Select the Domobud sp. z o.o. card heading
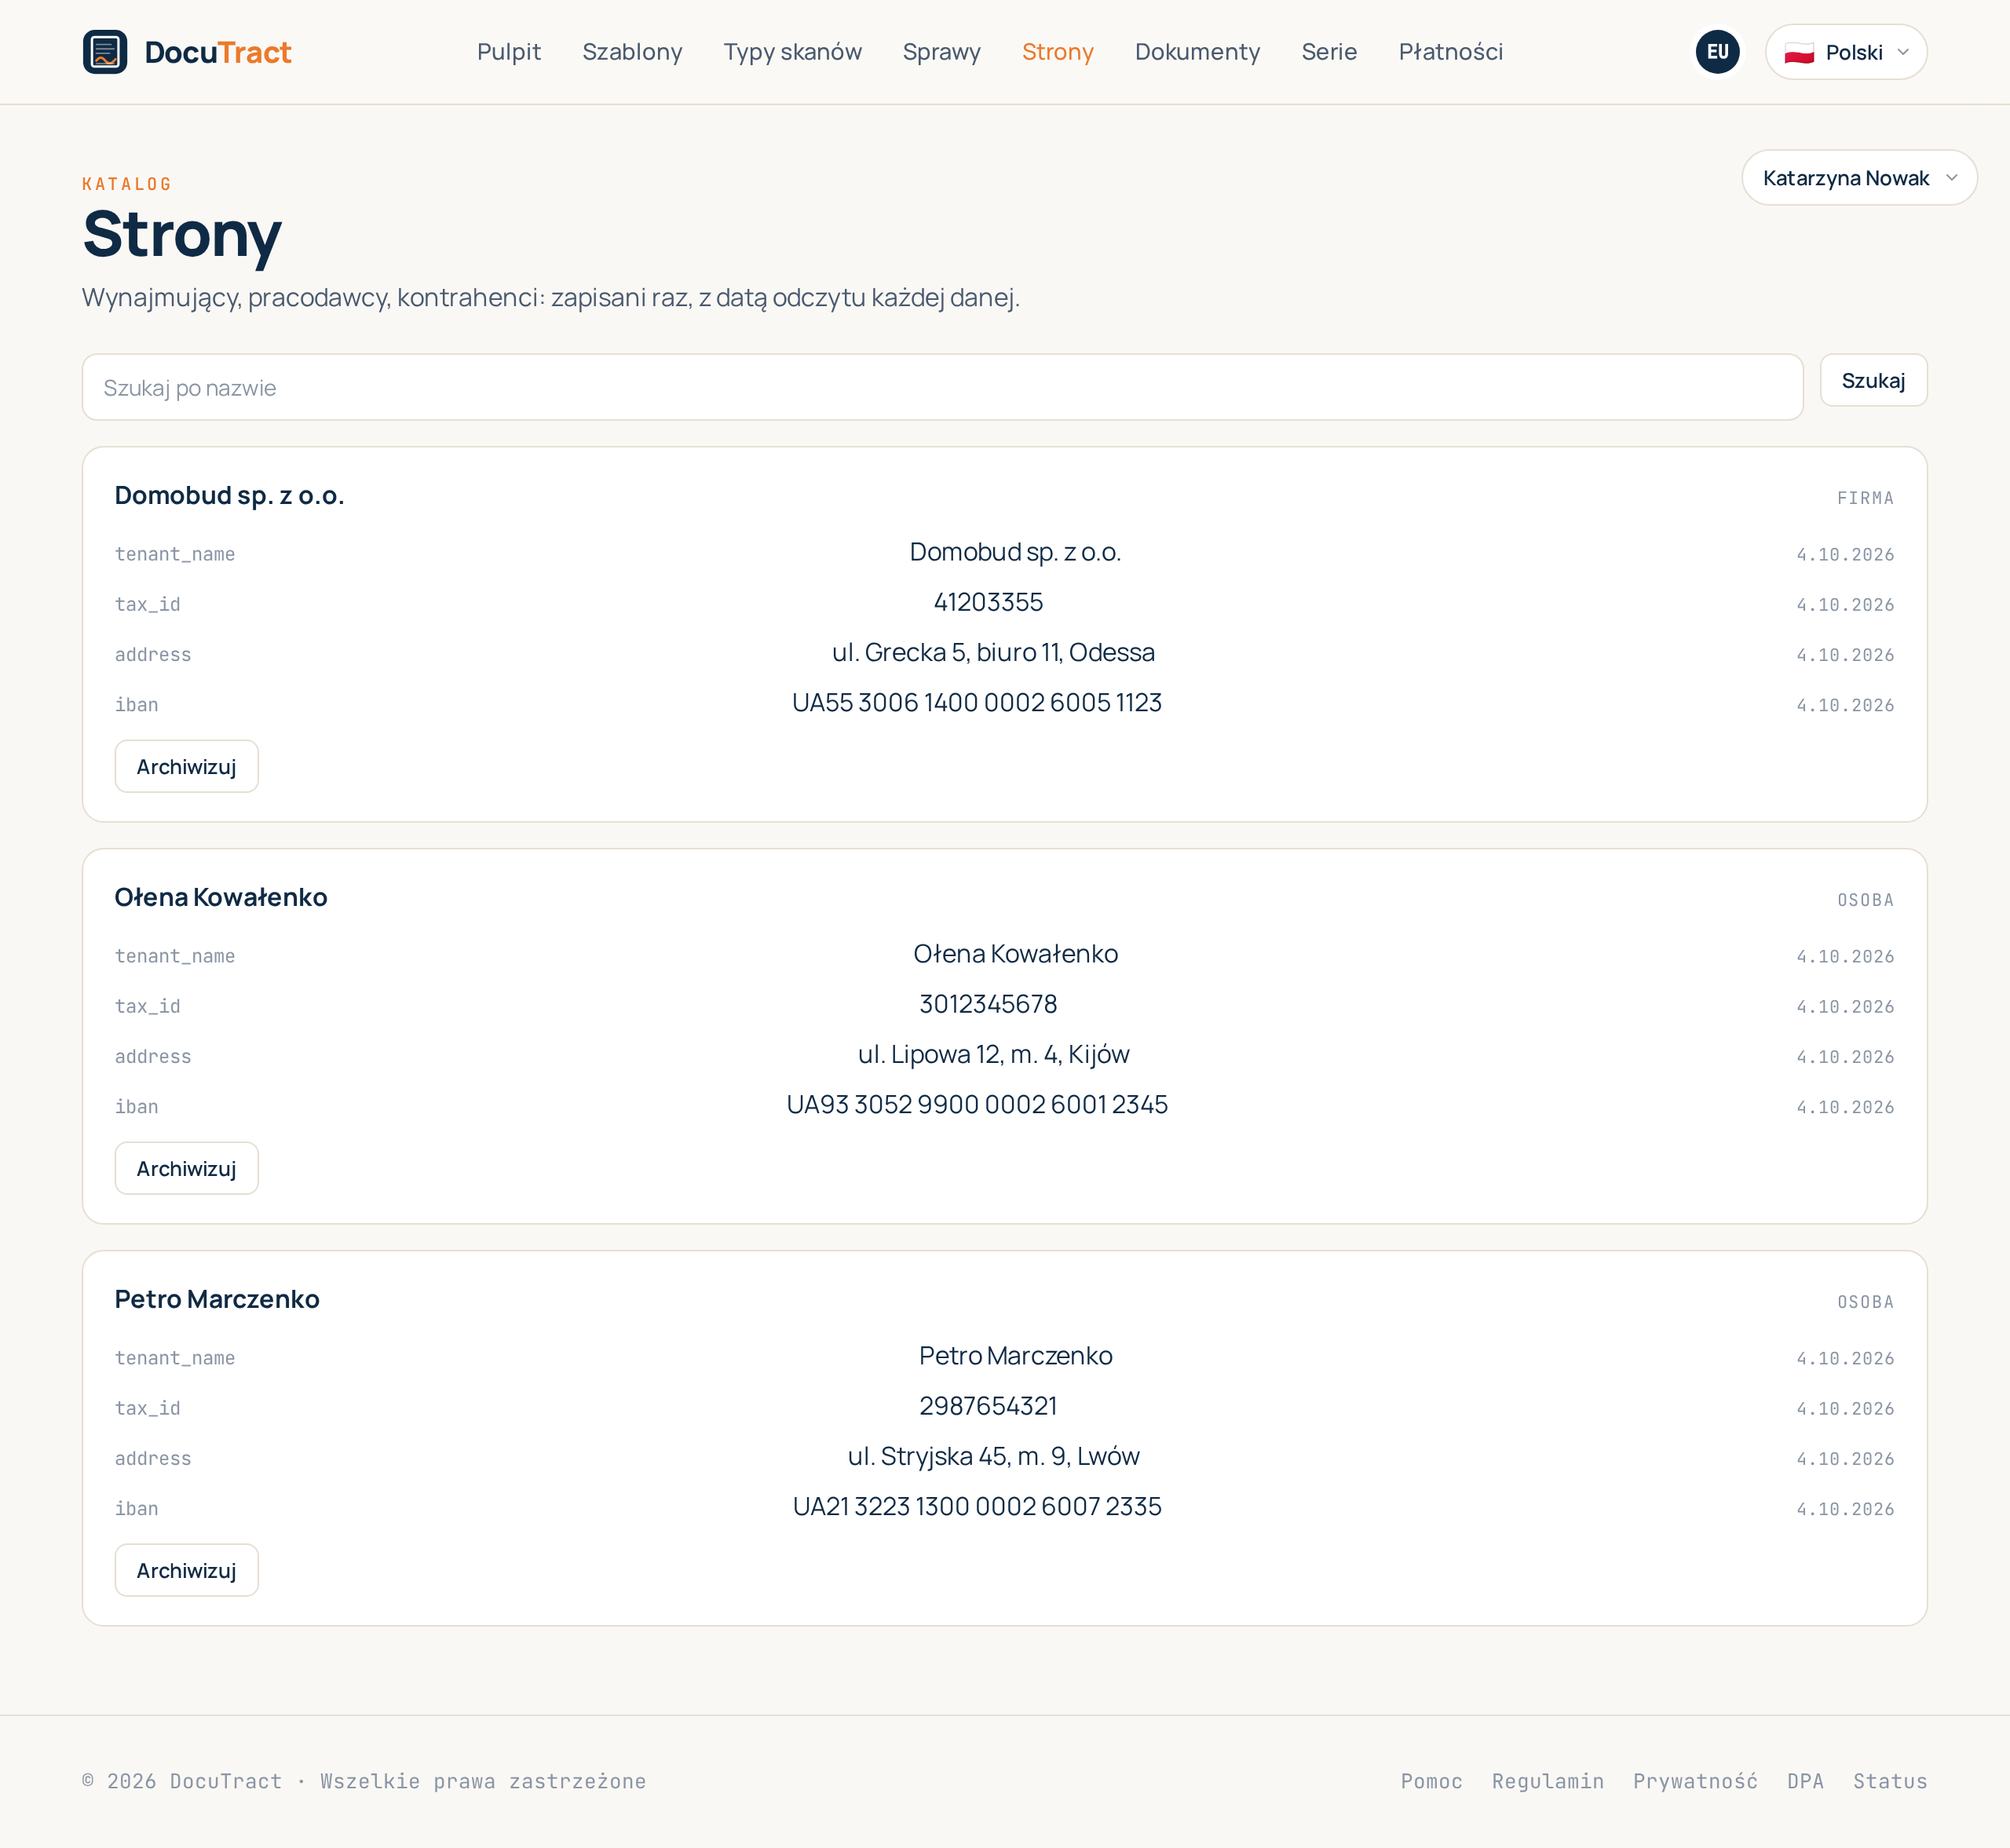 (x=229, y=495)
